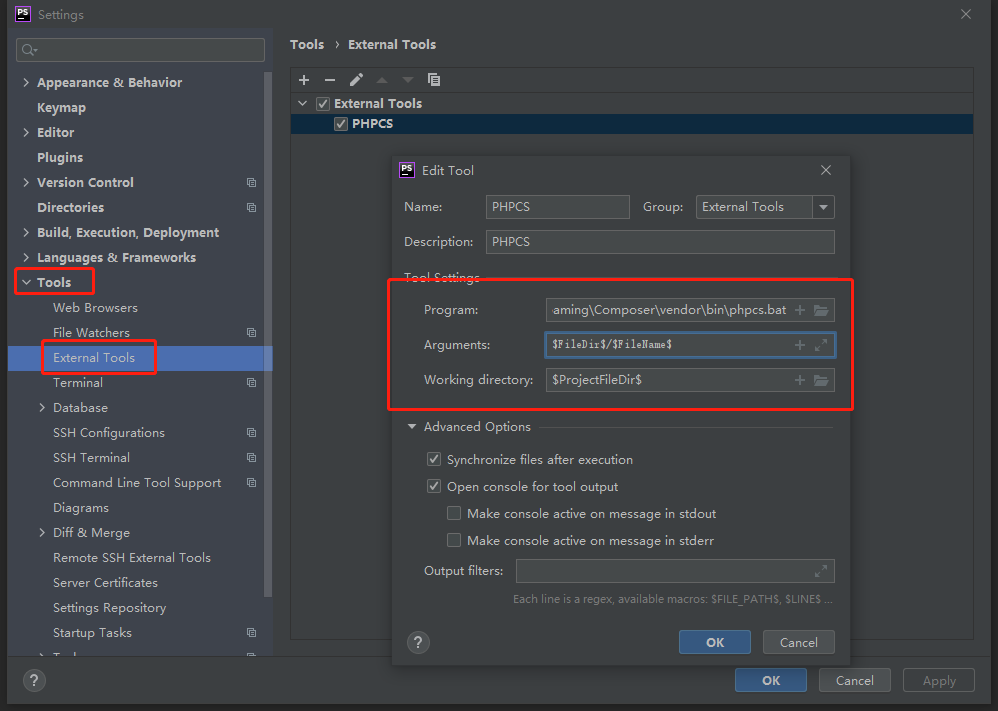Collapse External Tools group in list

pyautogui.click(x=303, y=103)
